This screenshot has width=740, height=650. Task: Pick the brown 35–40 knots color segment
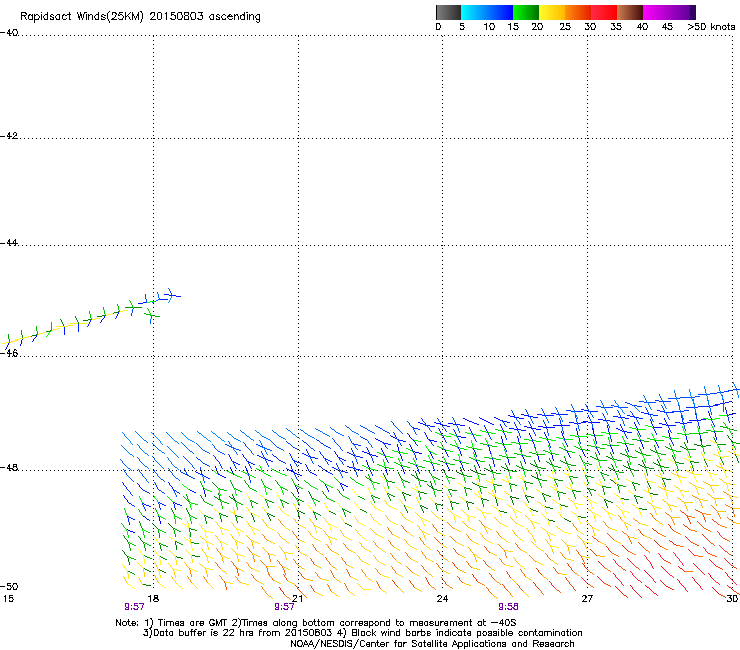coord(630,12)
